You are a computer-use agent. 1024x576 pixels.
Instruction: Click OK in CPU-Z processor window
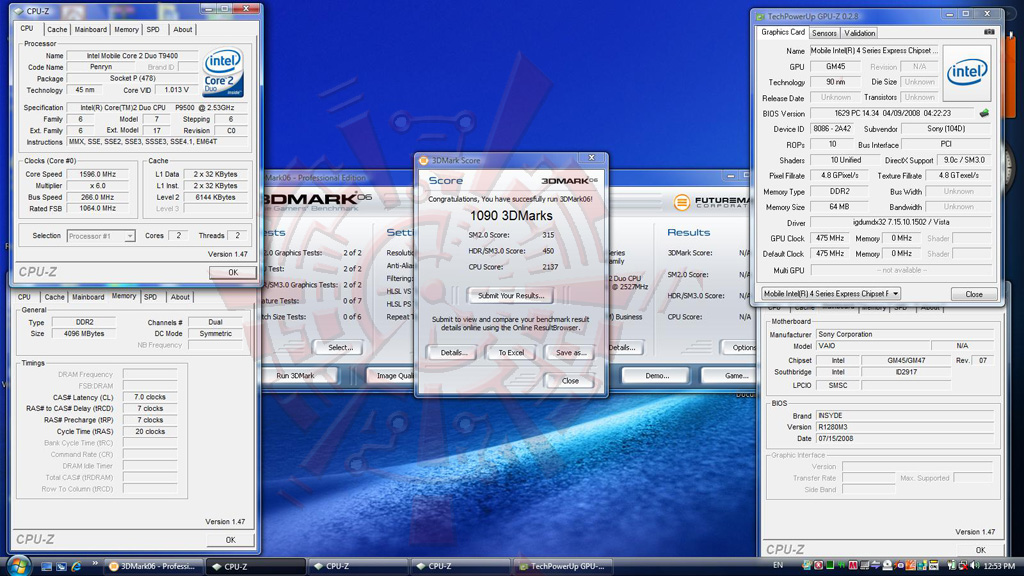[232, 272]
